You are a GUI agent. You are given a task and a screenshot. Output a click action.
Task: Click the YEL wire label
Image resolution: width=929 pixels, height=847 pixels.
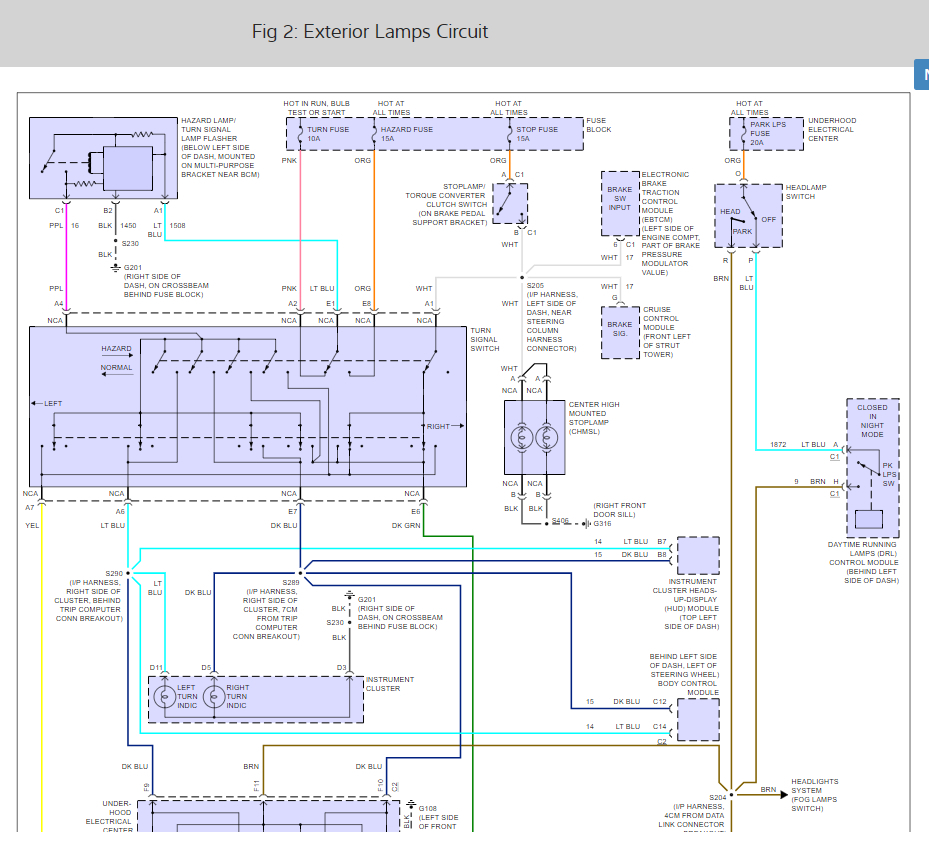click(32, 525)
